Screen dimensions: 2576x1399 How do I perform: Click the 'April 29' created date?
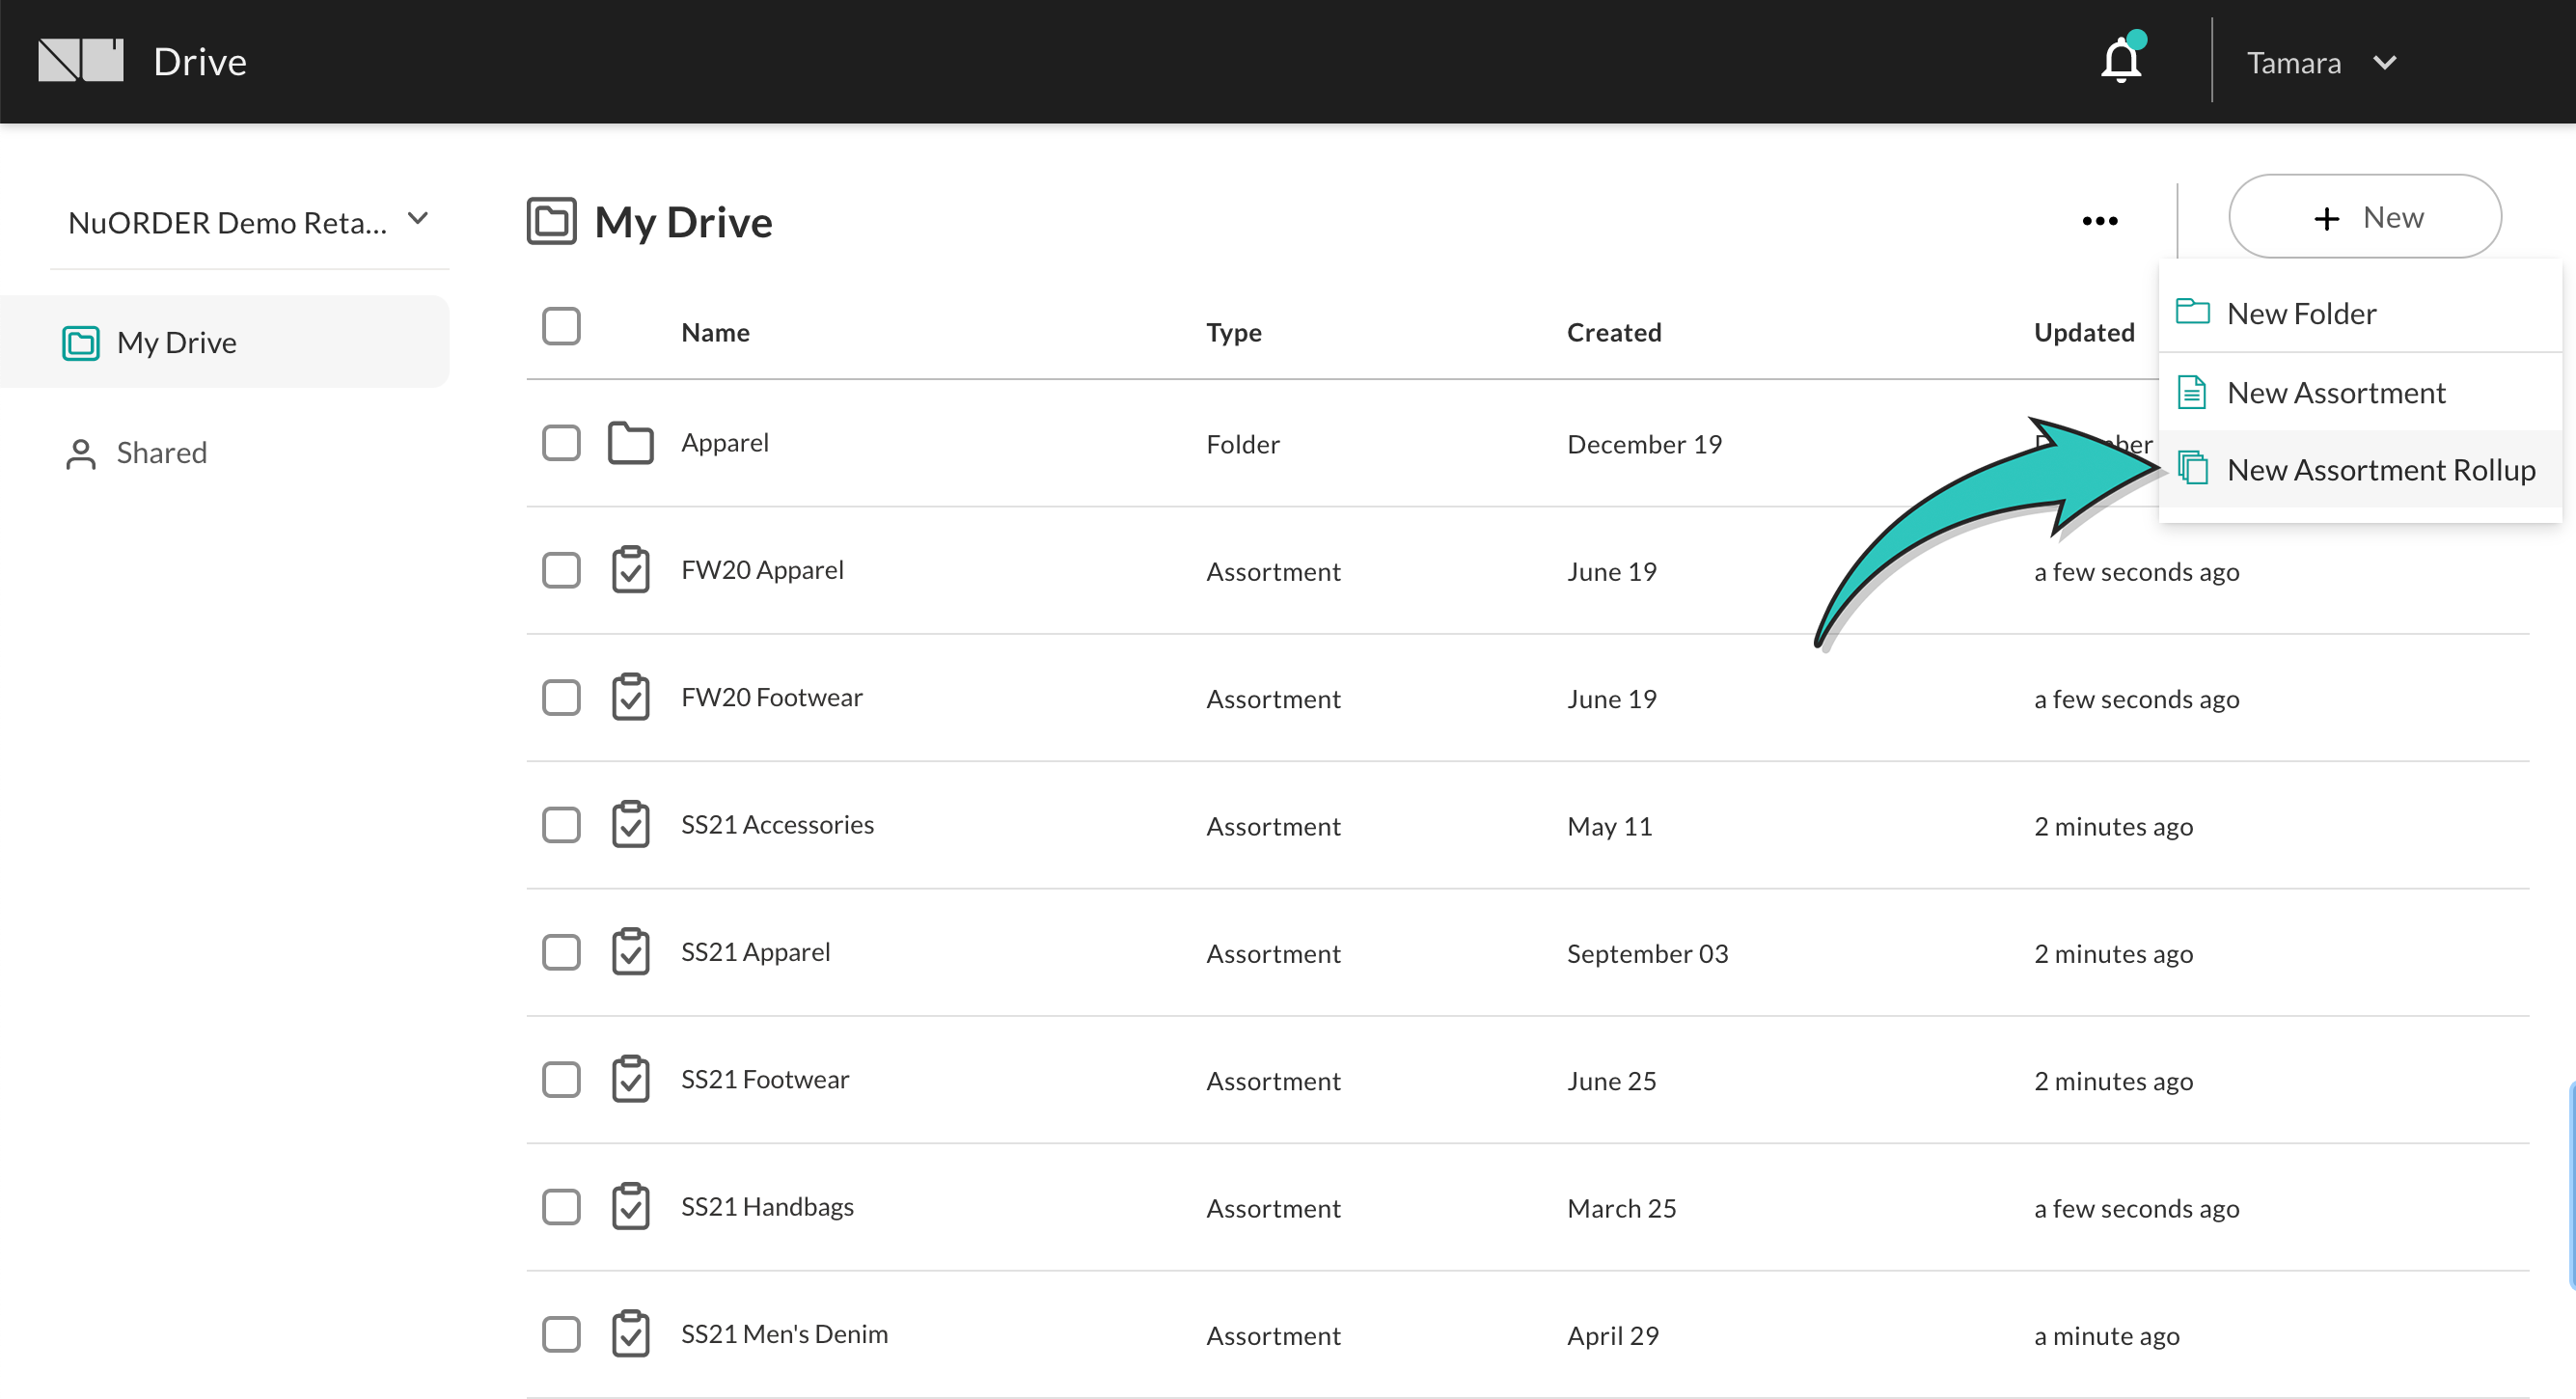pyautogui.click(x=1612, y=1335)
